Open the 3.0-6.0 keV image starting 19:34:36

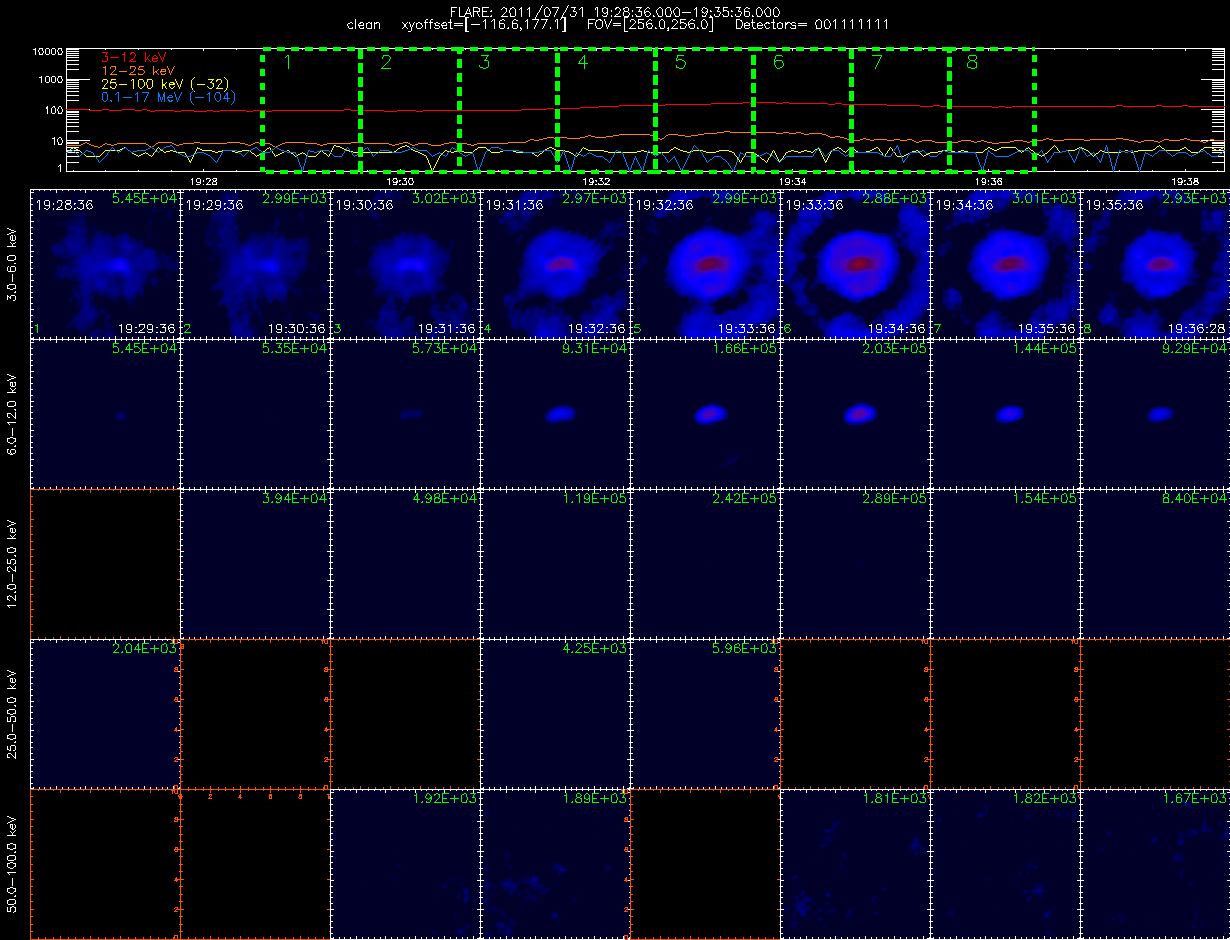coord(1005,263)
